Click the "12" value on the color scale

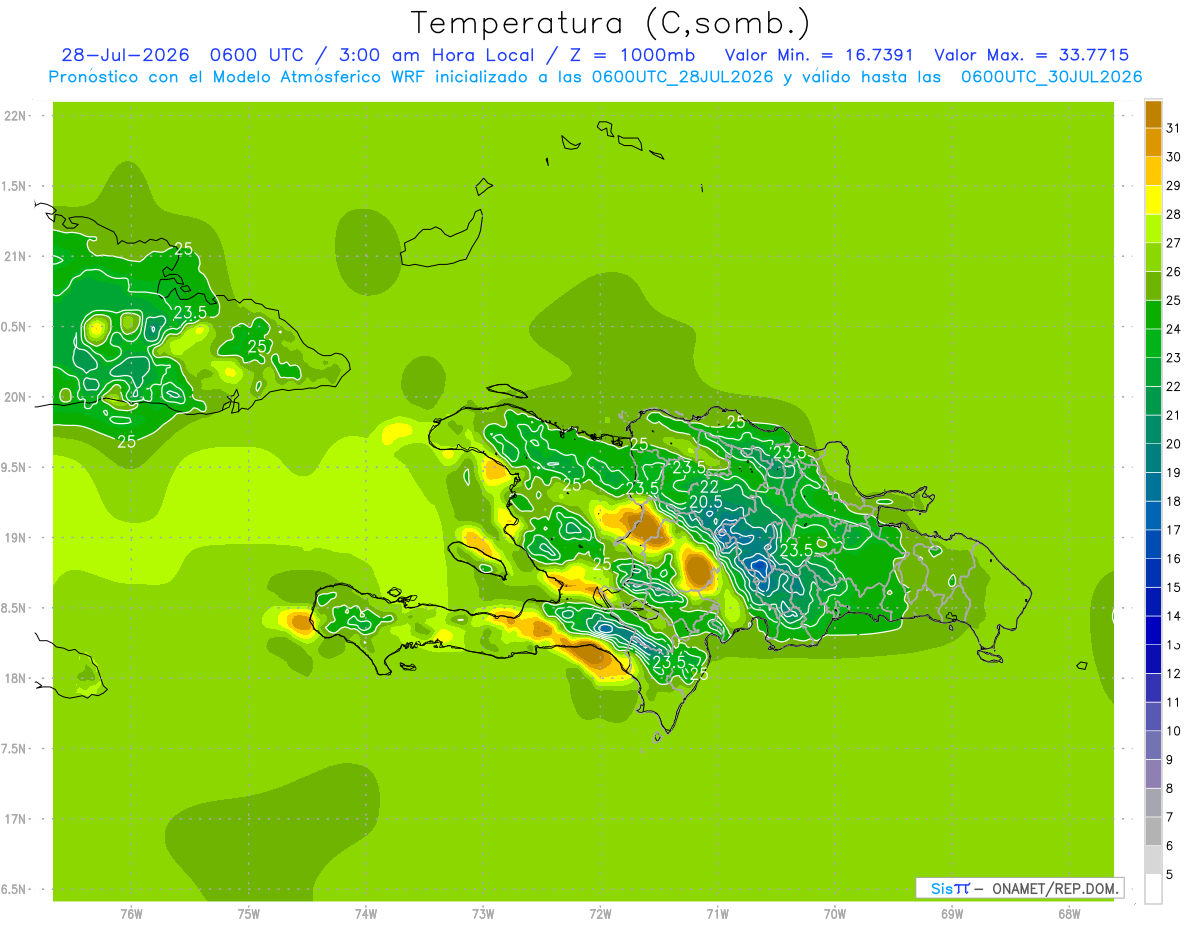(1173, 674)
